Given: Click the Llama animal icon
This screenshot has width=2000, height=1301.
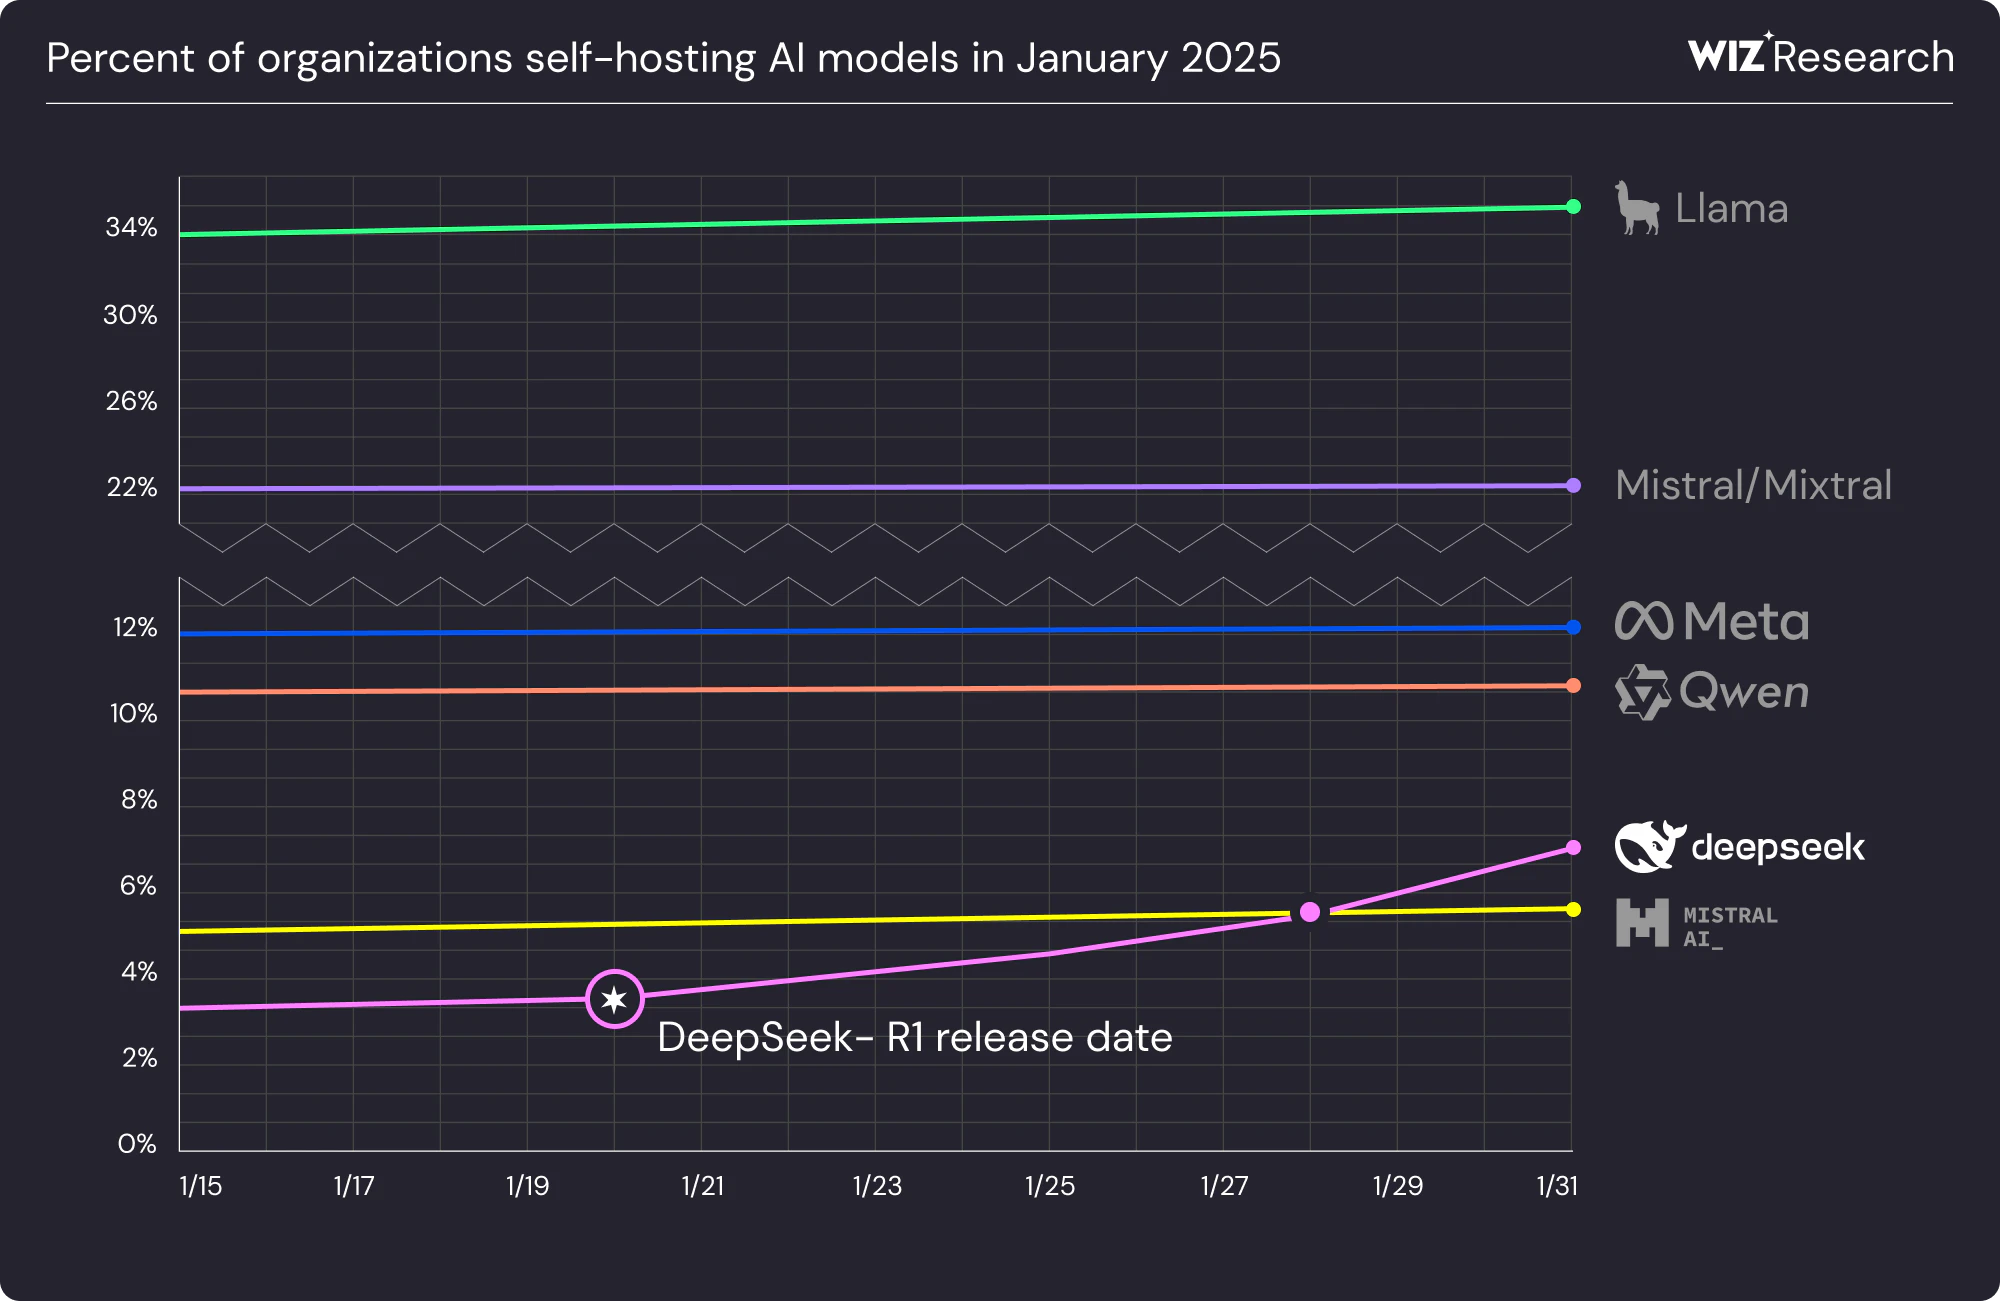Looking at the screenshot, I should pyautogui.click(x=1637, y=208).
